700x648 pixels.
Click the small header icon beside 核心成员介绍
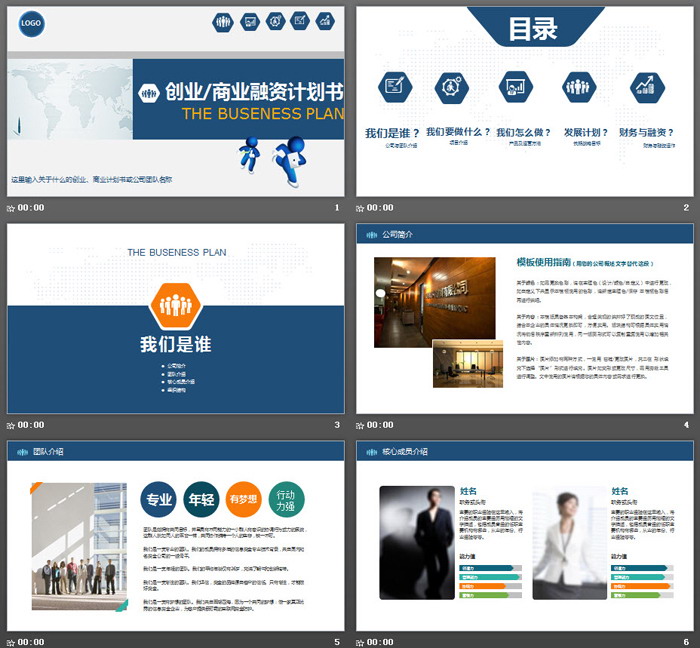coord(371,452)
